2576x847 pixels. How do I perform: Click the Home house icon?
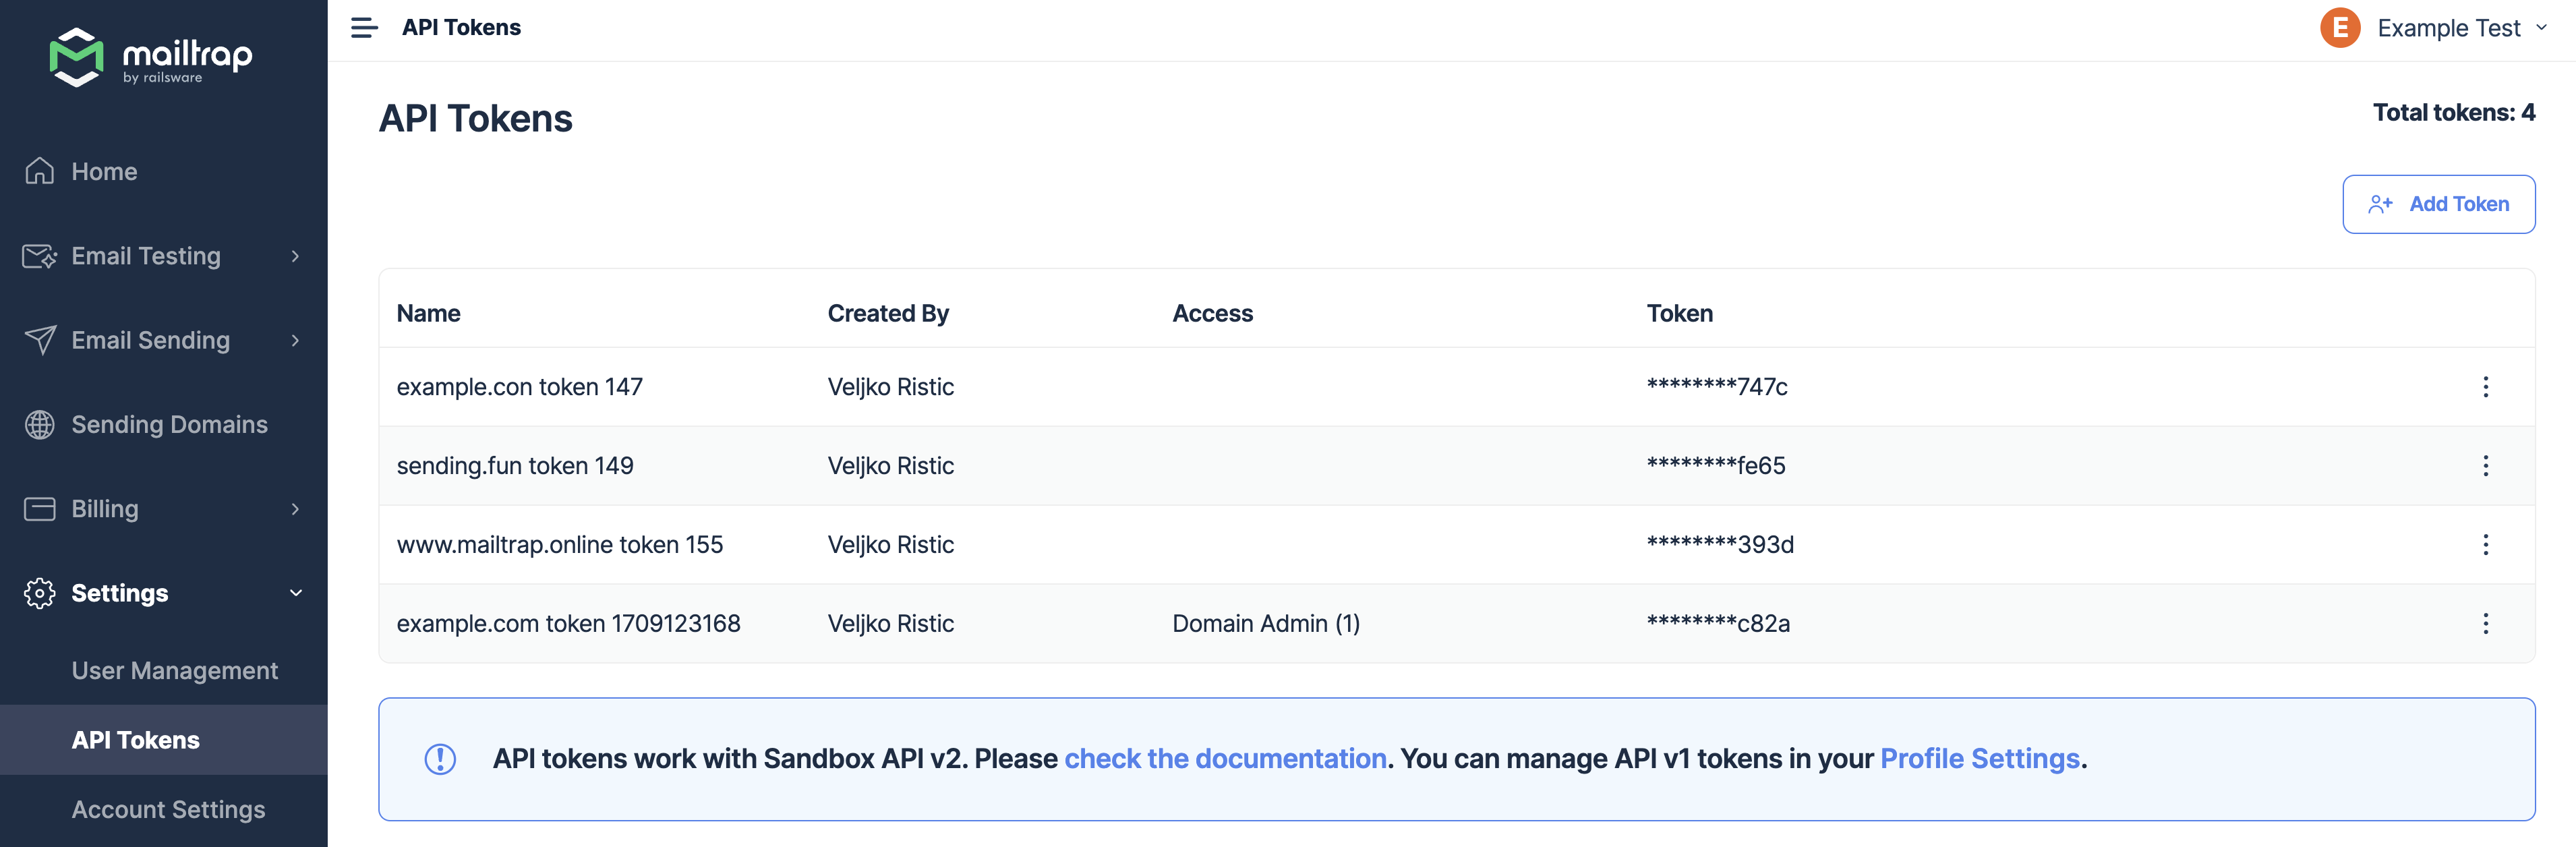coord(40,171)
